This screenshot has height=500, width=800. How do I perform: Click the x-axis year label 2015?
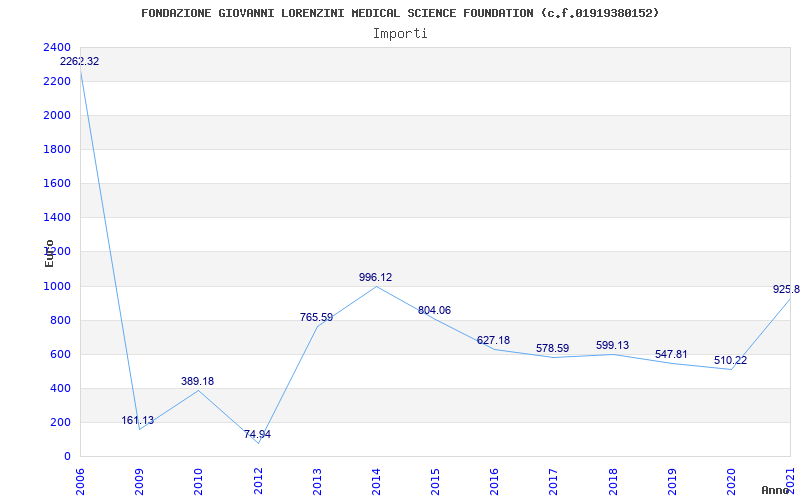click(435, 481)
